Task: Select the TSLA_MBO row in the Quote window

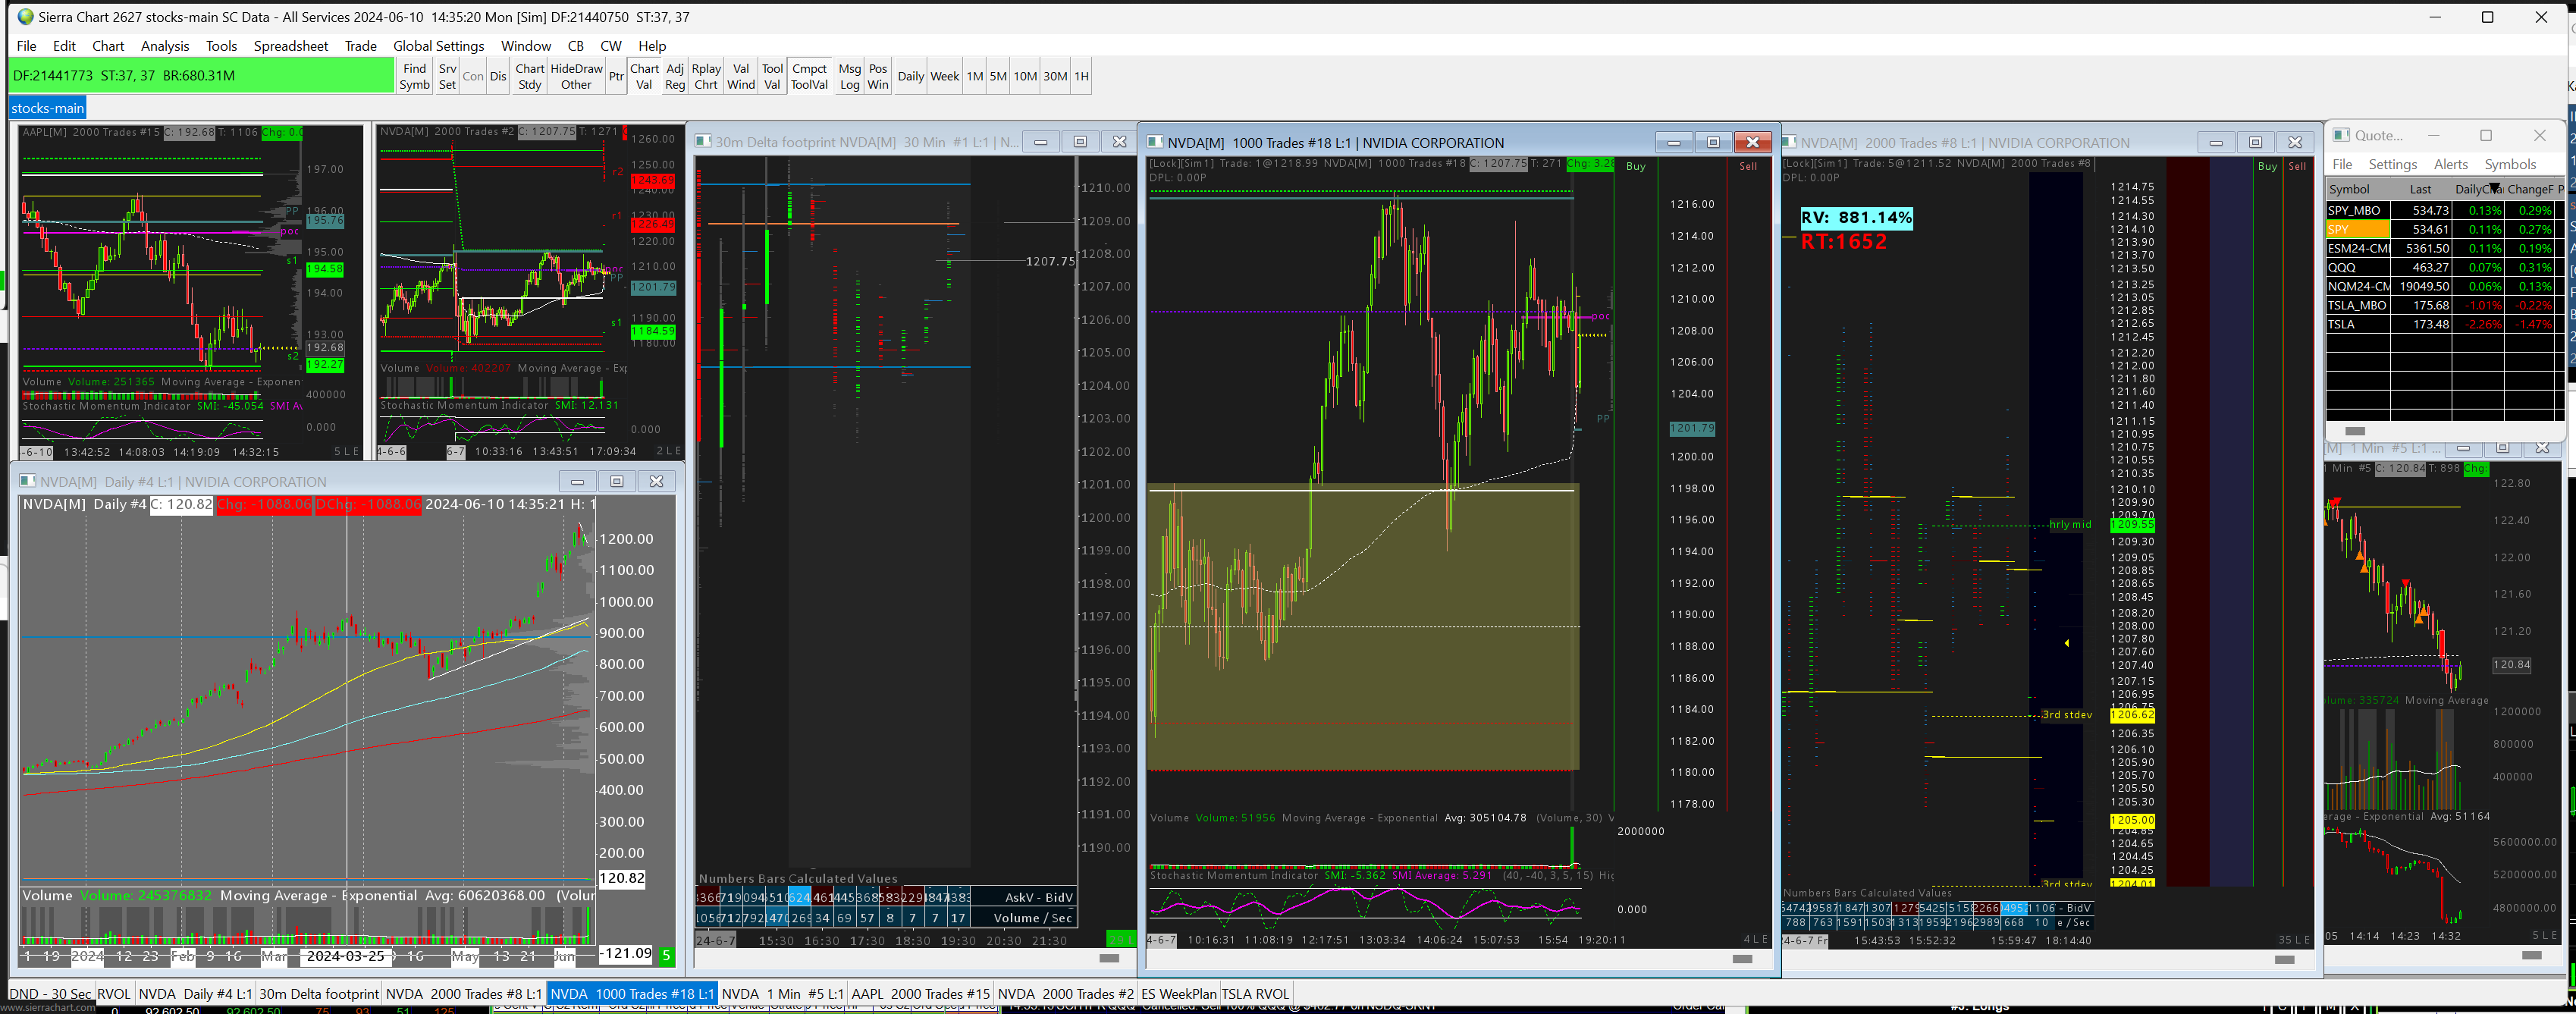Action: (2445, 305)
